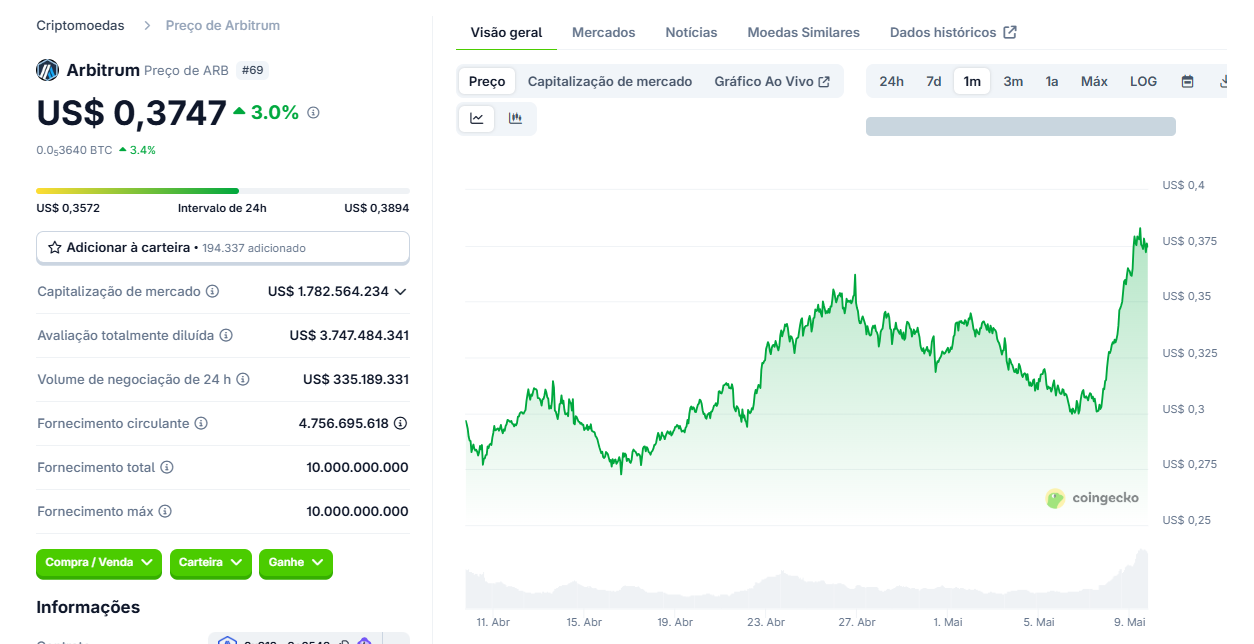Select the 24h time range
The width and height of the screenshot is (1254, 644).
tap(892, 81)
